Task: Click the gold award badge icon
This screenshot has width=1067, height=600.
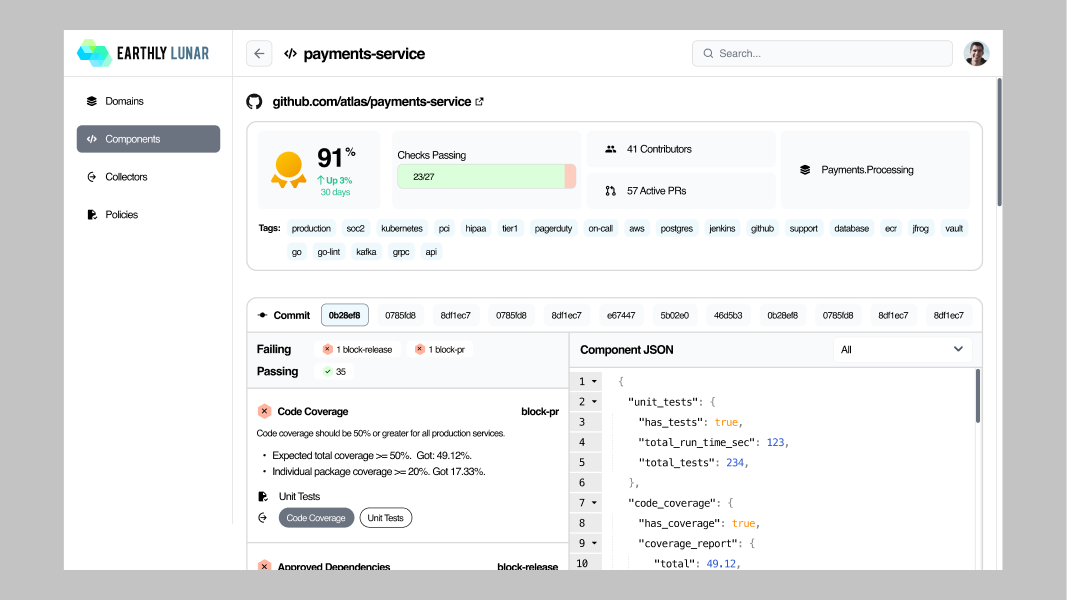Action: coord(289,169)
